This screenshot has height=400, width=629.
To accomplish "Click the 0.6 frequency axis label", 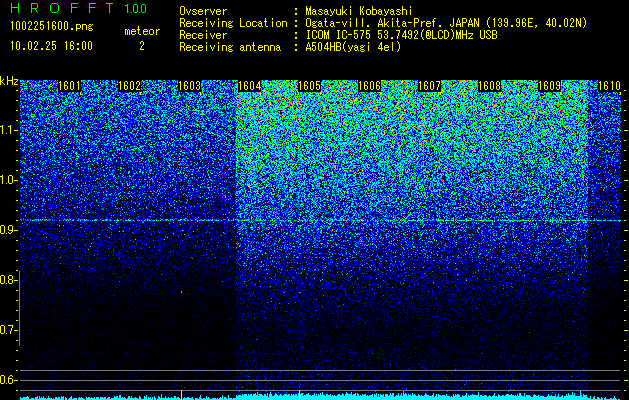I will pos(8,380).
